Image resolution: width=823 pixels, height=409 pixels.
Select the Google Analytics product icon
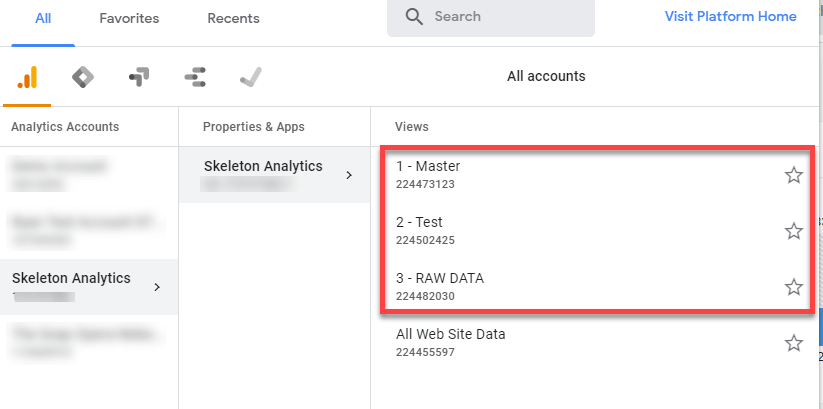(x=27, y=77)
